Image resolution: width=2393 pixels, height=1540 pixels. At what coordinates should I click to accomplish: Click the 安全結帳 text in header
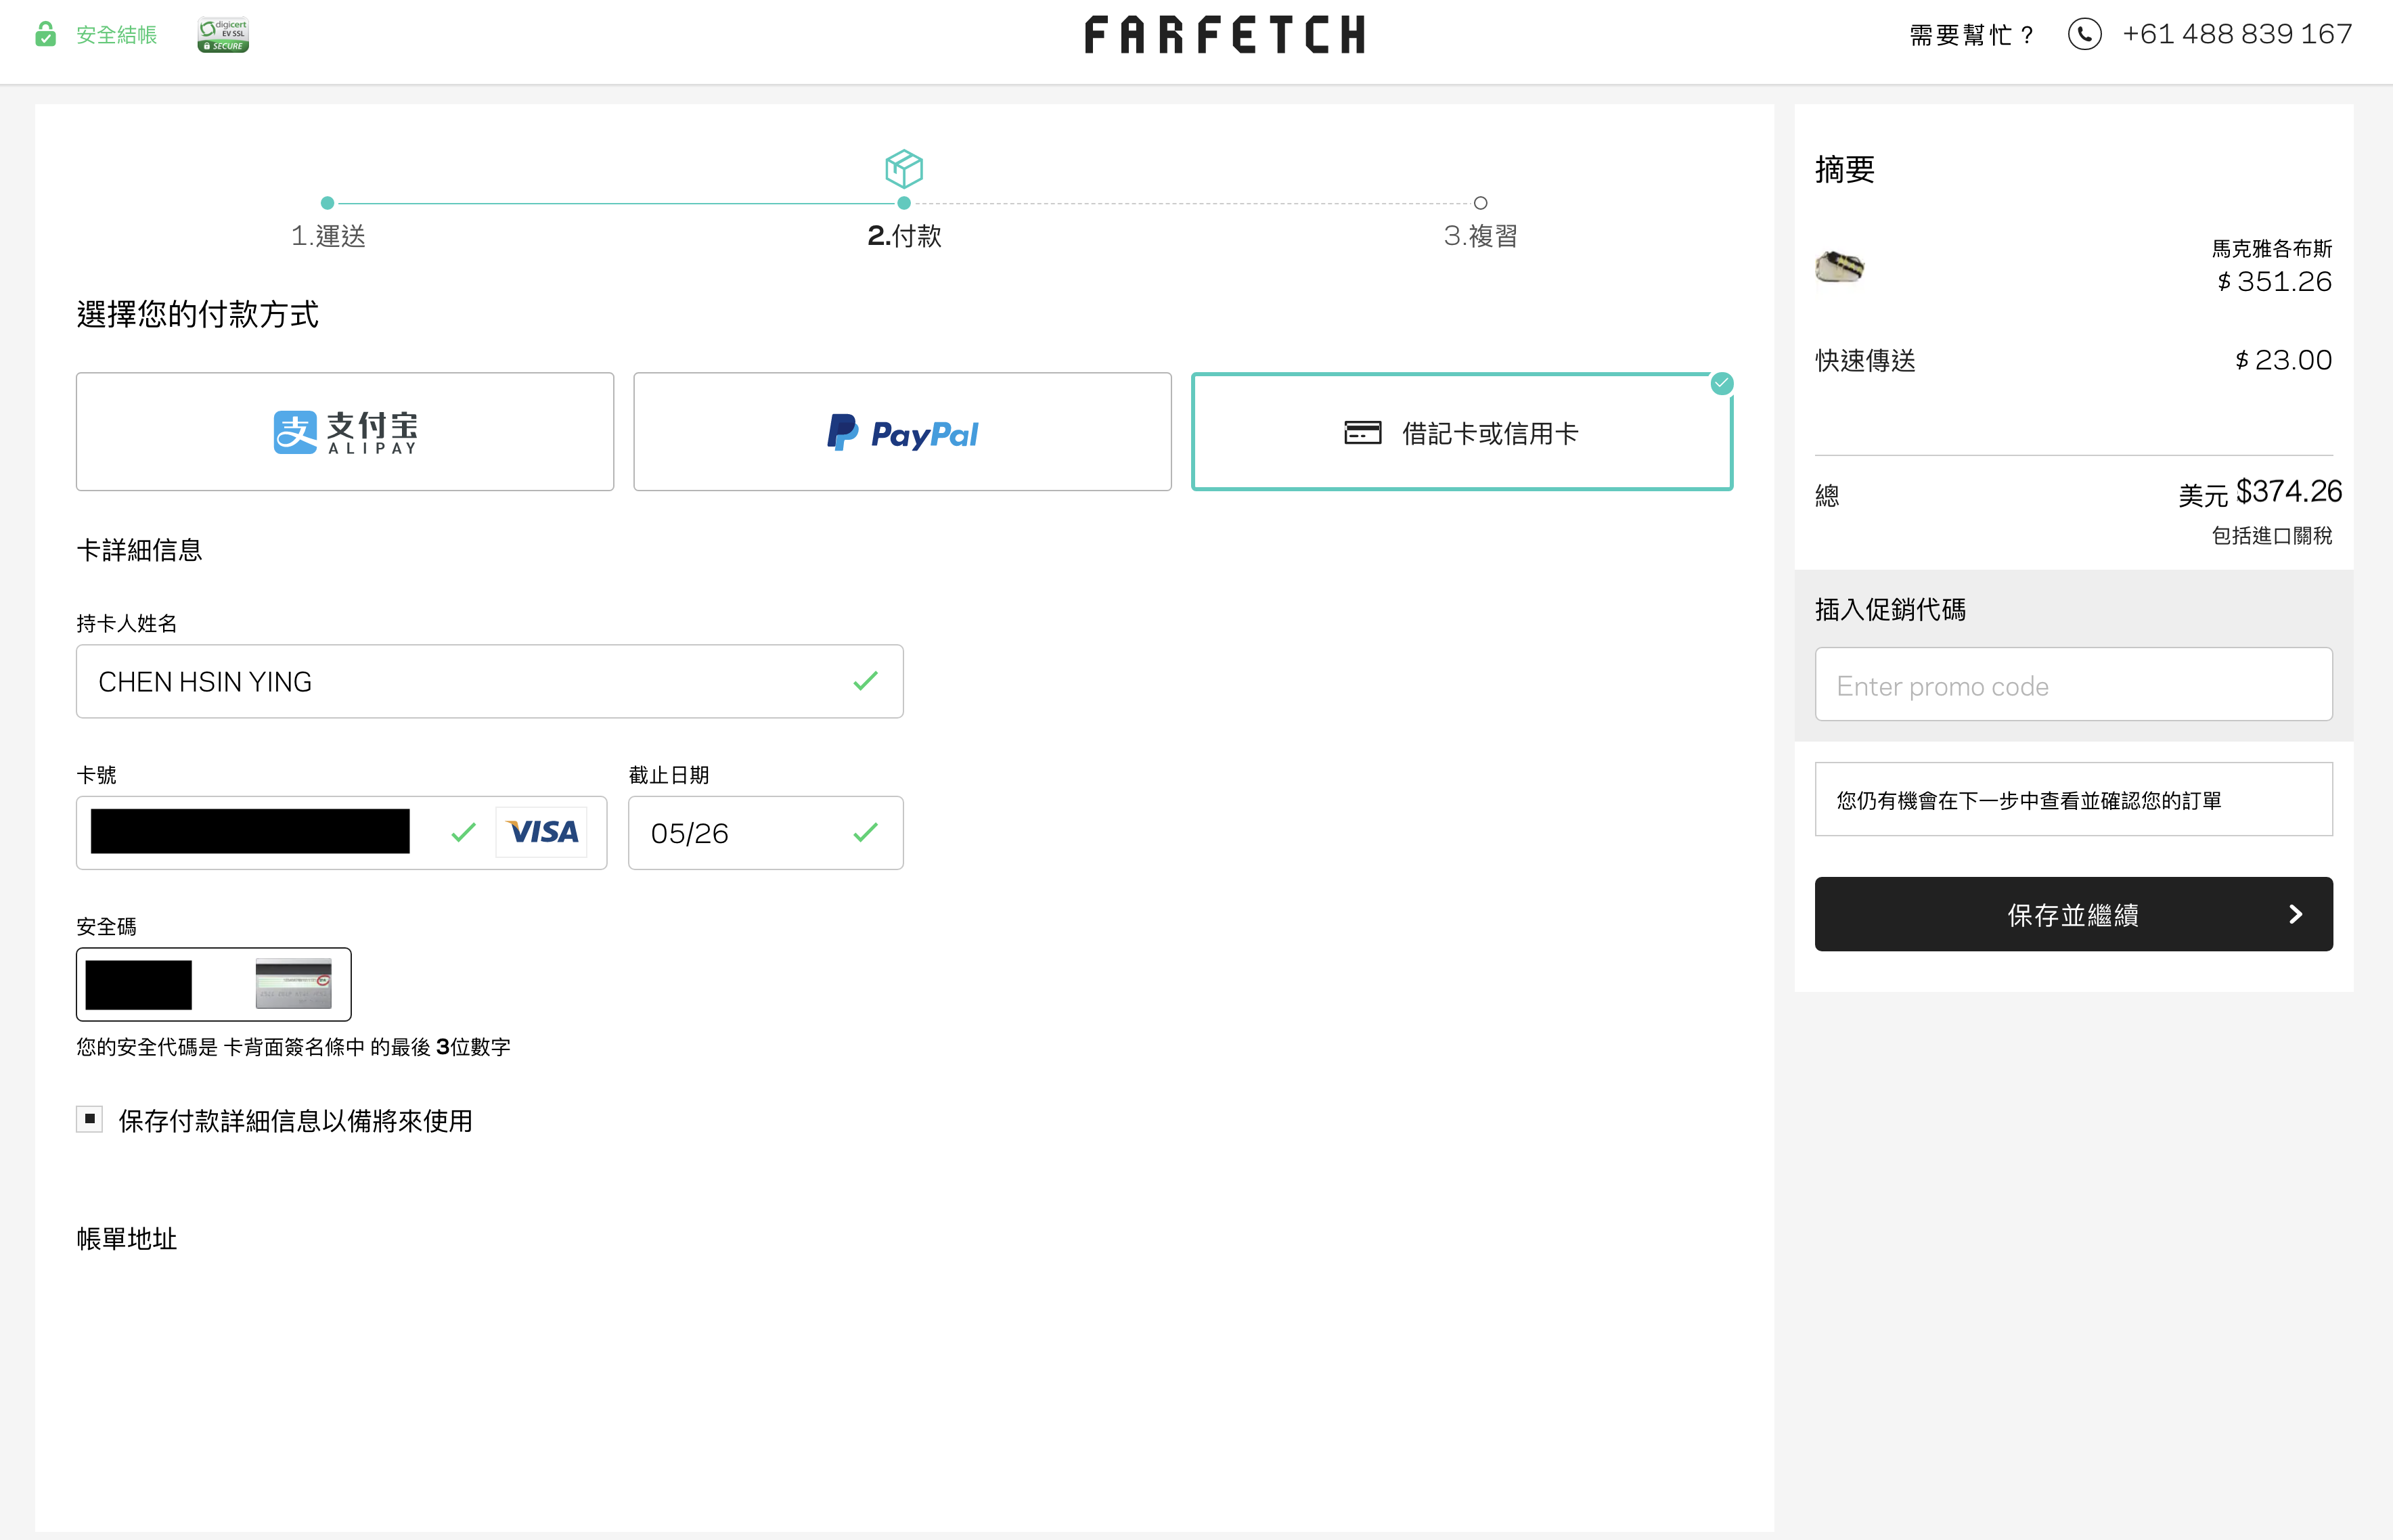tap(117, 35)
